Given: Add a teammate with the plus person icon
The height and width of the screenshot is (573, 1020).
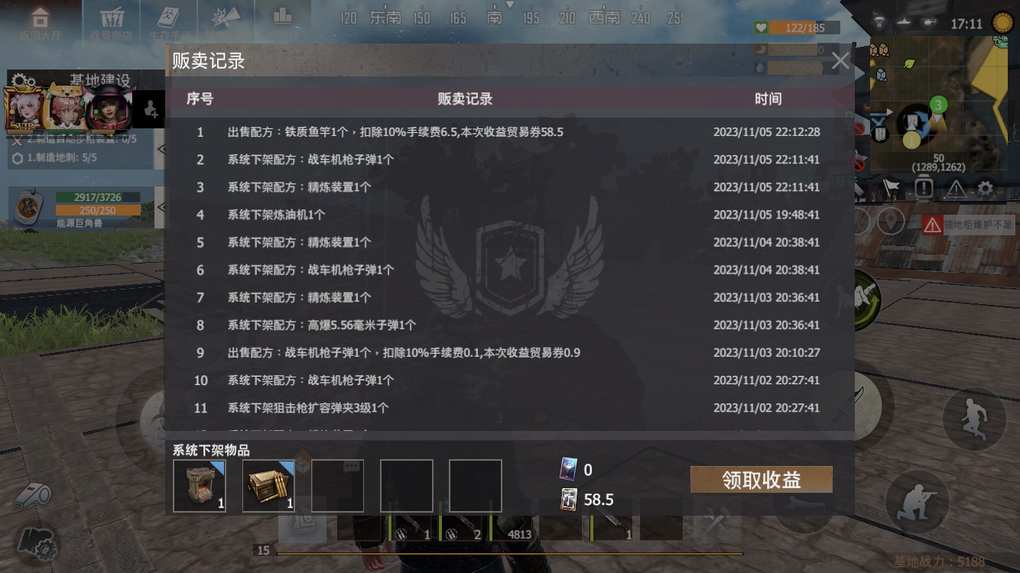Looking at the screenshot, I should coord(151,109).
